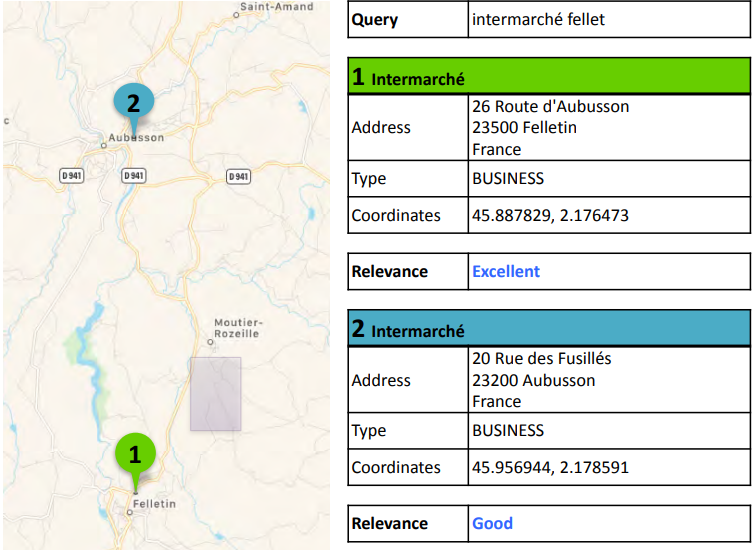Click coordinates '45.956944, 2.178591'
The image size is (755, 552).
pos(550,467)
